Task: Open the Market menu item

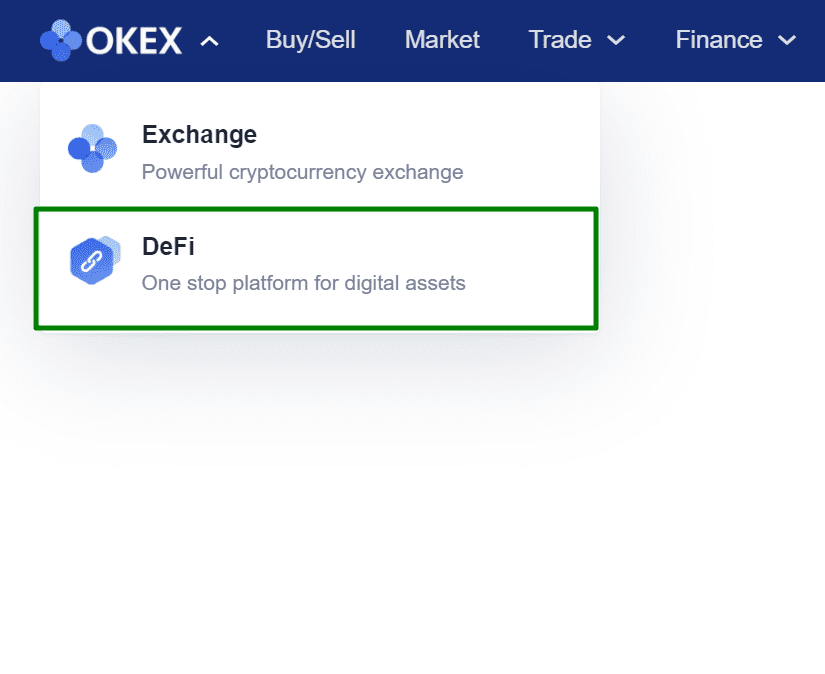Action: pos(441,40)
